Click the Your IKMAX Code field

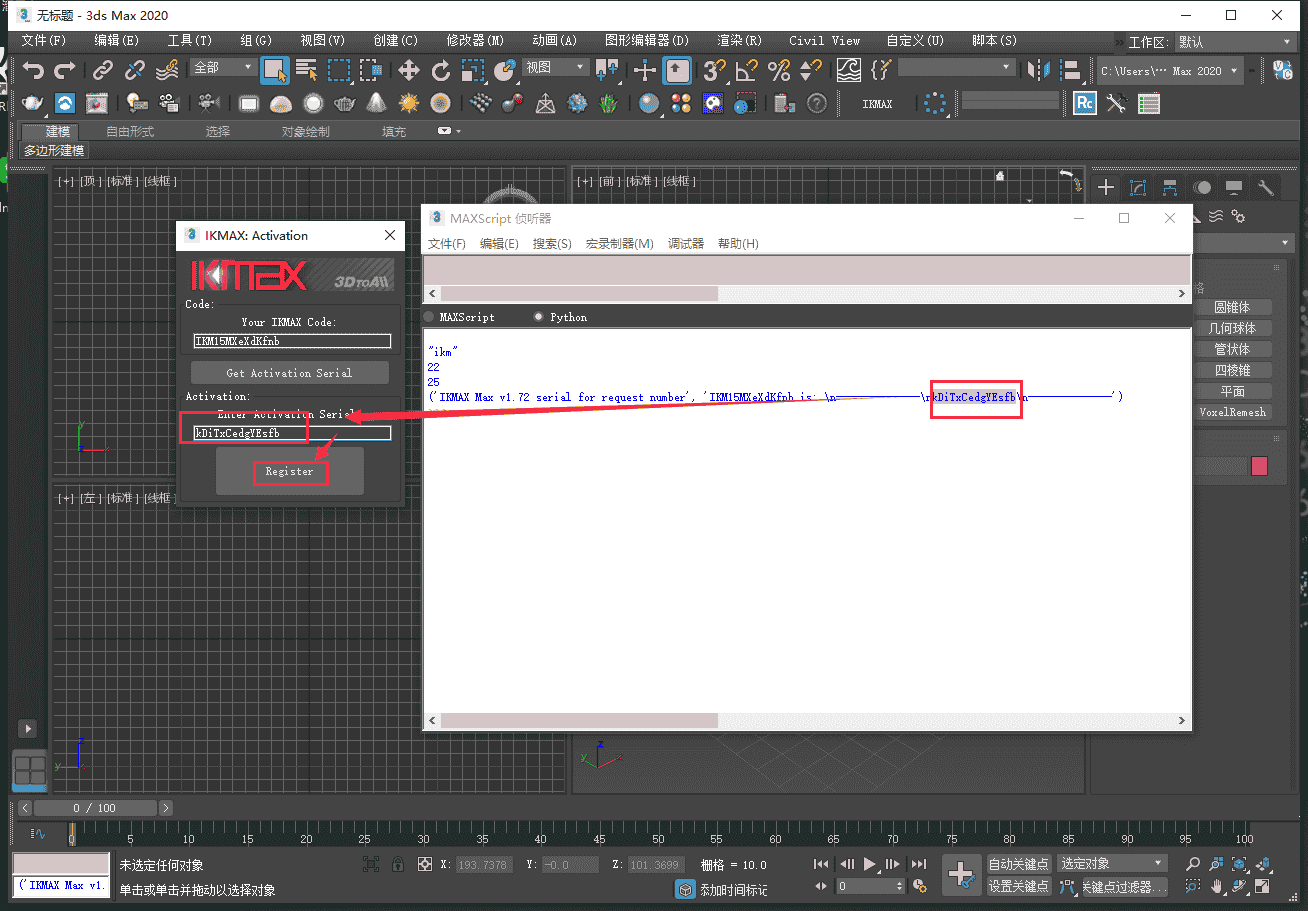292,341
